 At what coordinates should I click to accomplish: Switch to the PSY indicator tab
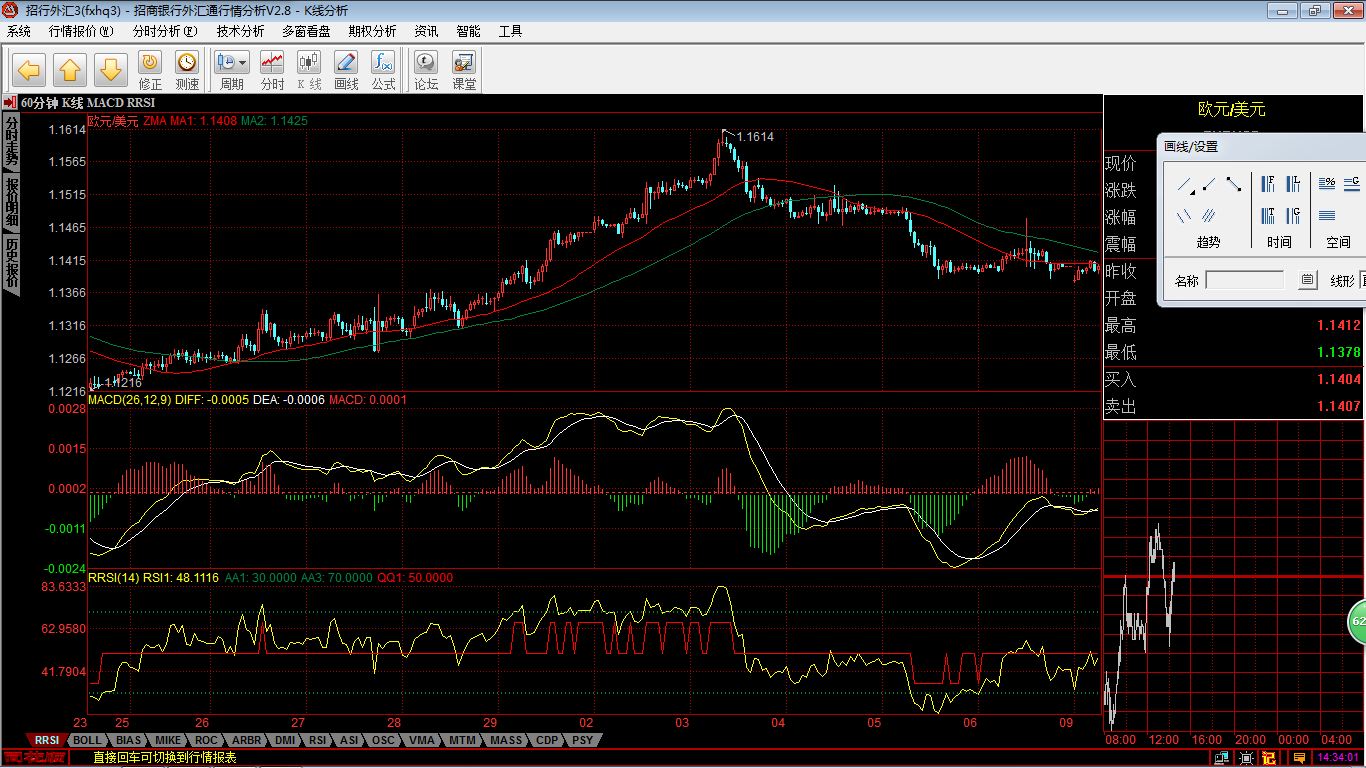tap(582, 740)
